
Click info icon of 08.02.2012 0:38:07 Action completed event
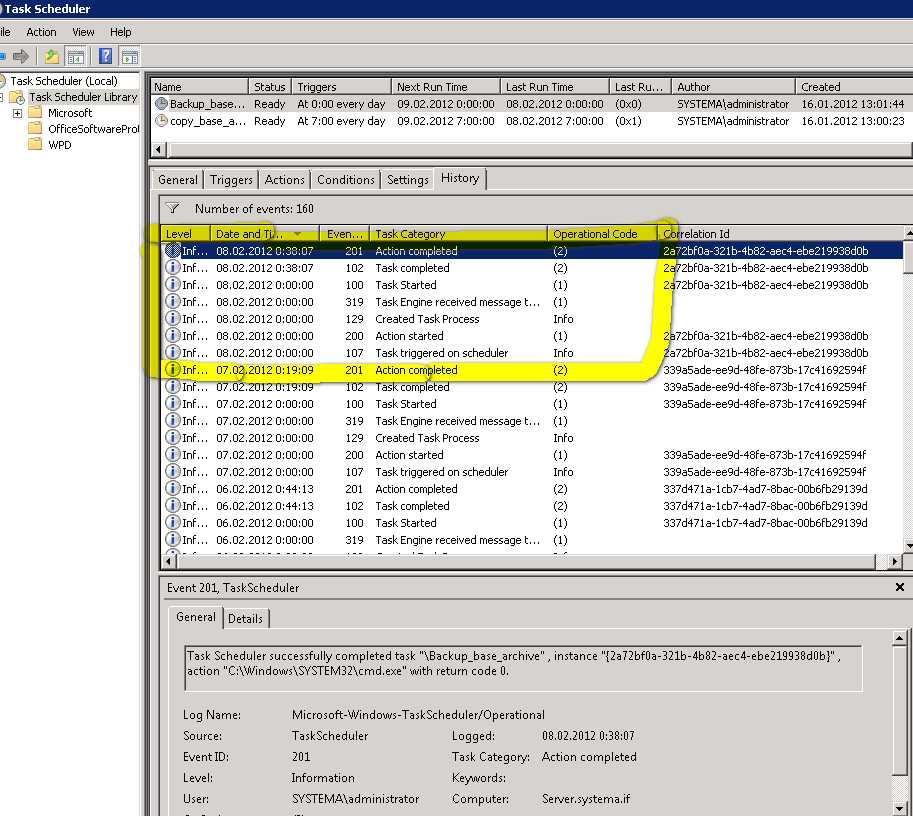click(x=172, y=250)
